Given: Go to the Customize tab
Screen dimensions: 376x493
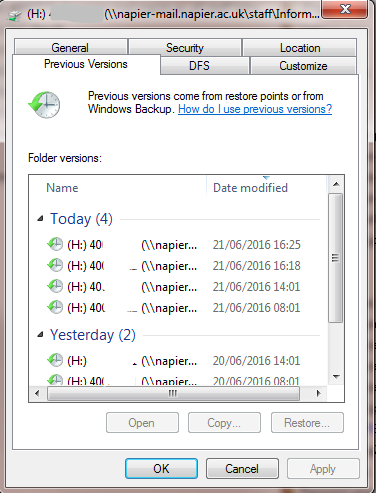Looking at the screenshot, I should (x=303, y=66).
